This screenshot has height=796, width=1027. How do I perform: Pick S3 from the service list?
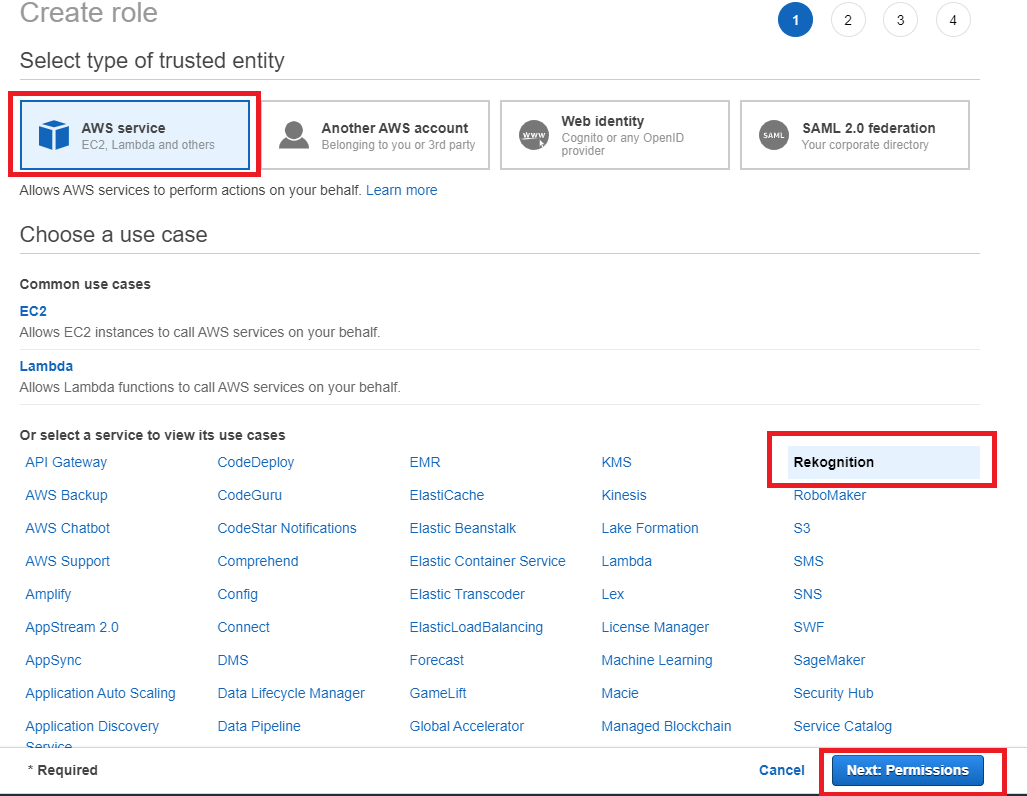click(x=802, y=528)
